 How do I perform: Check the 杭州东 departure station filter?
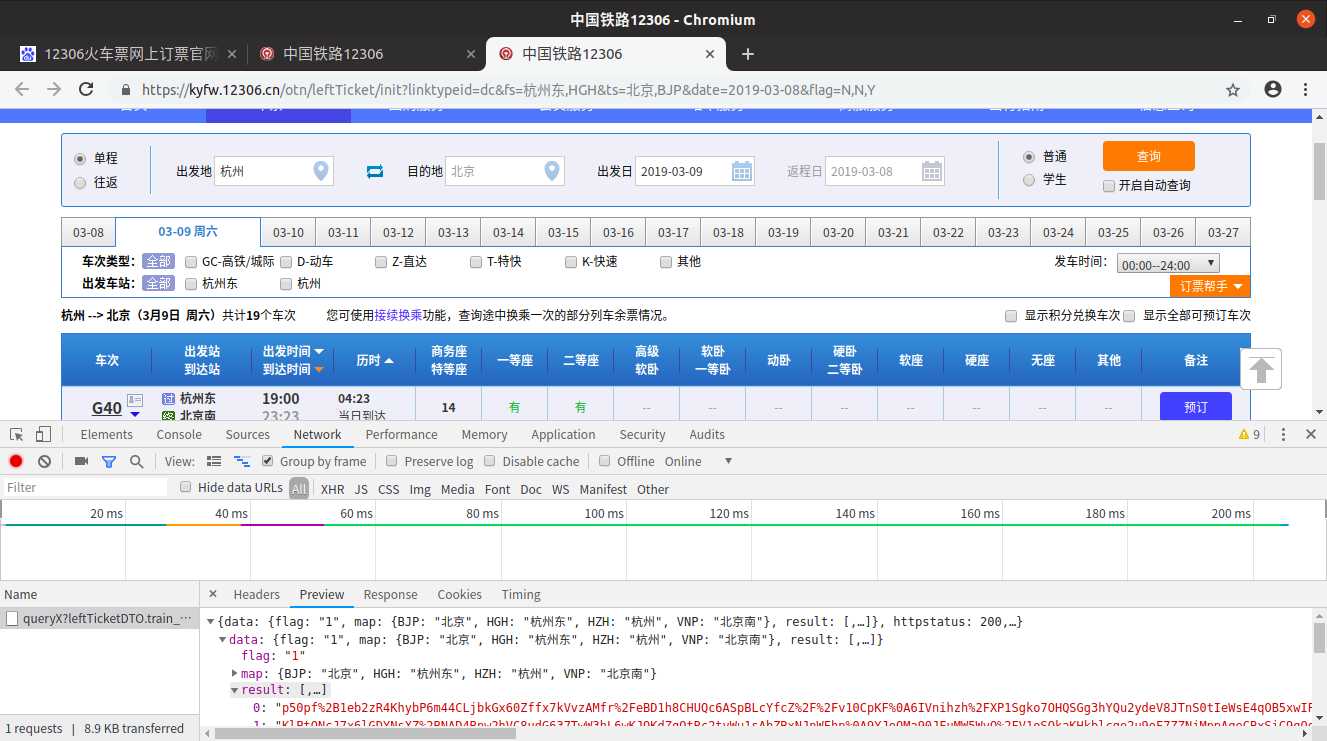(x=191, y=283)
